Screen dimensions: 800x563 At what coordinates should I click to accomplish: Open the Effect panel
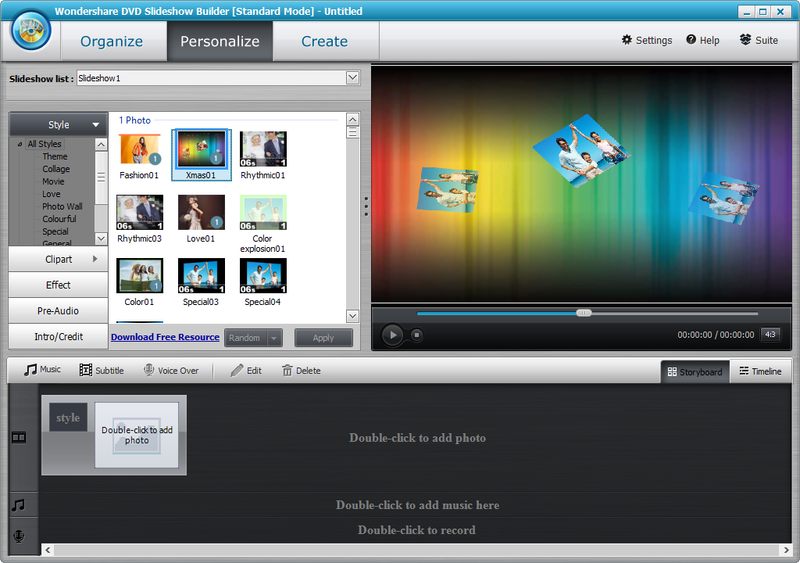[x=58, y=285]
